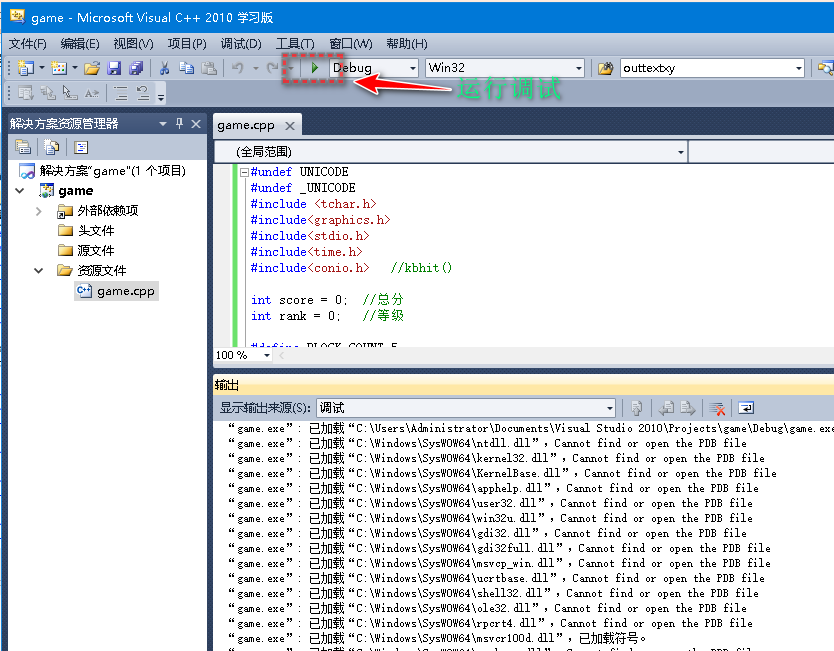This screenshot has width=834, height=651.
Task: Click the Open File folder icon
Action: [x=91, y=68]
